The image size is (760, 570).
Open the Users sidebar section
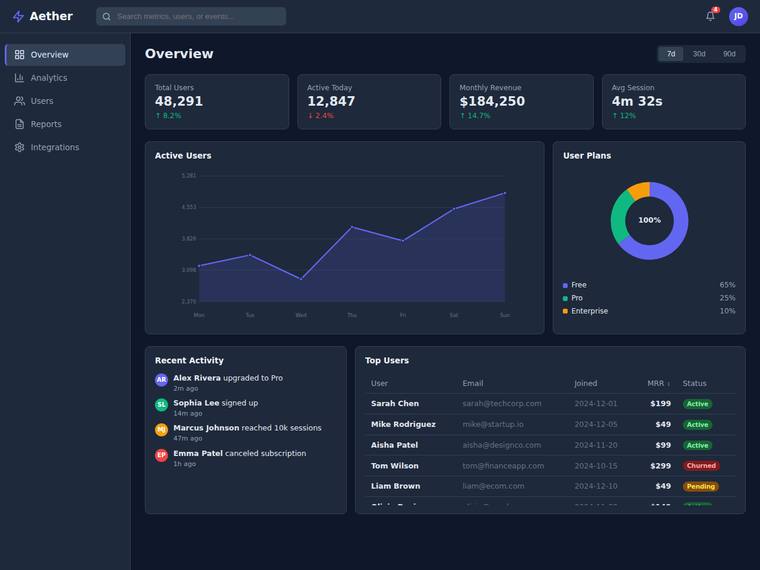65,101
